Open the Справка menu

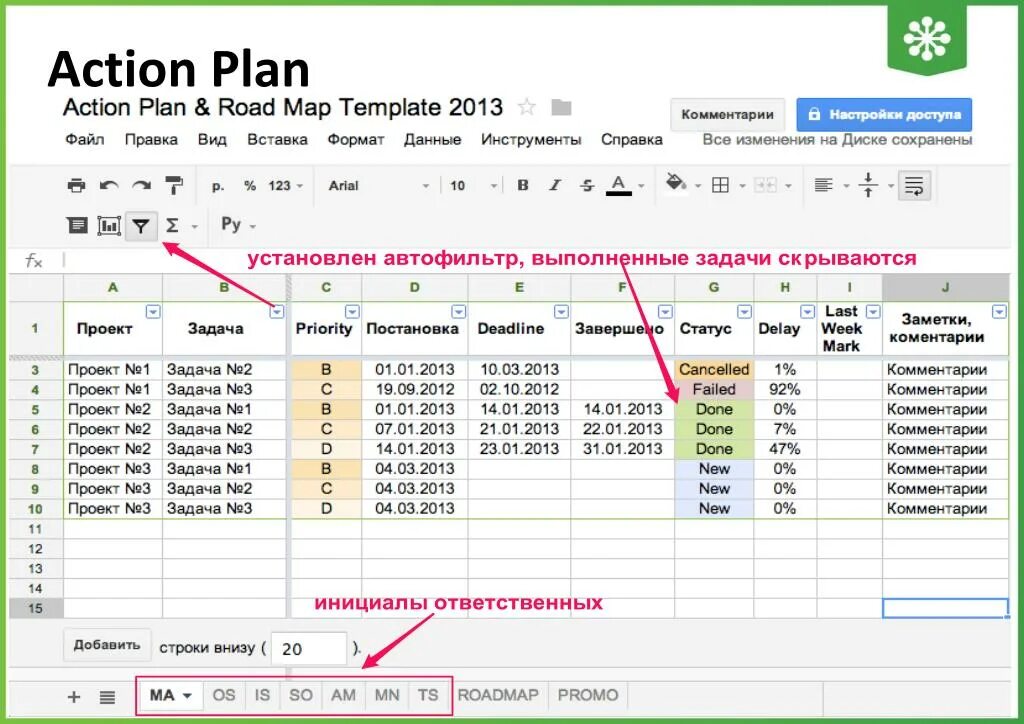632,140
